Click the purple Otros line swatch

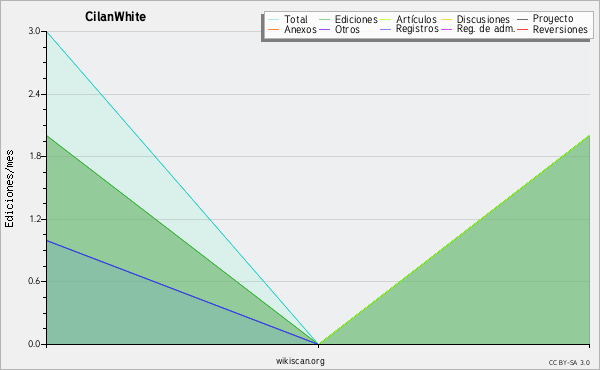tap(324, 29)
